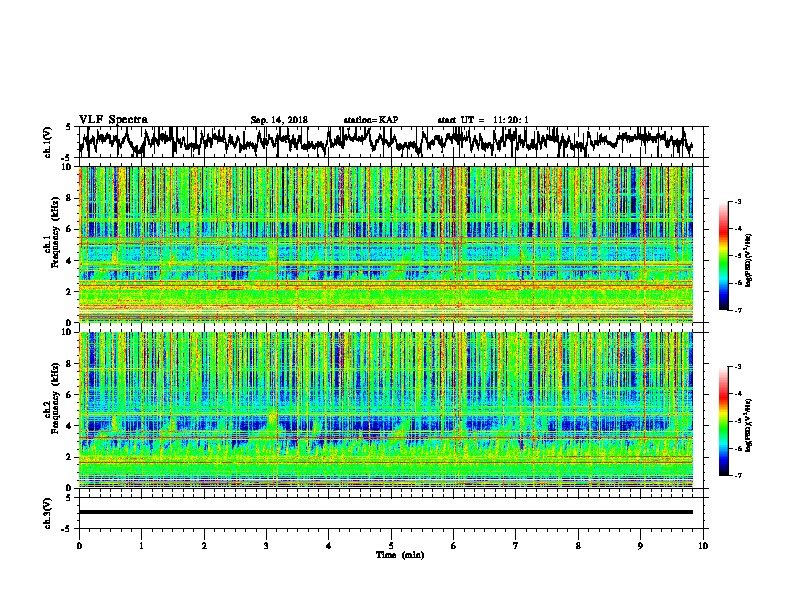Click the 'station=KAP' label
This screenshot has height=612, width=792.
point(371,120)
